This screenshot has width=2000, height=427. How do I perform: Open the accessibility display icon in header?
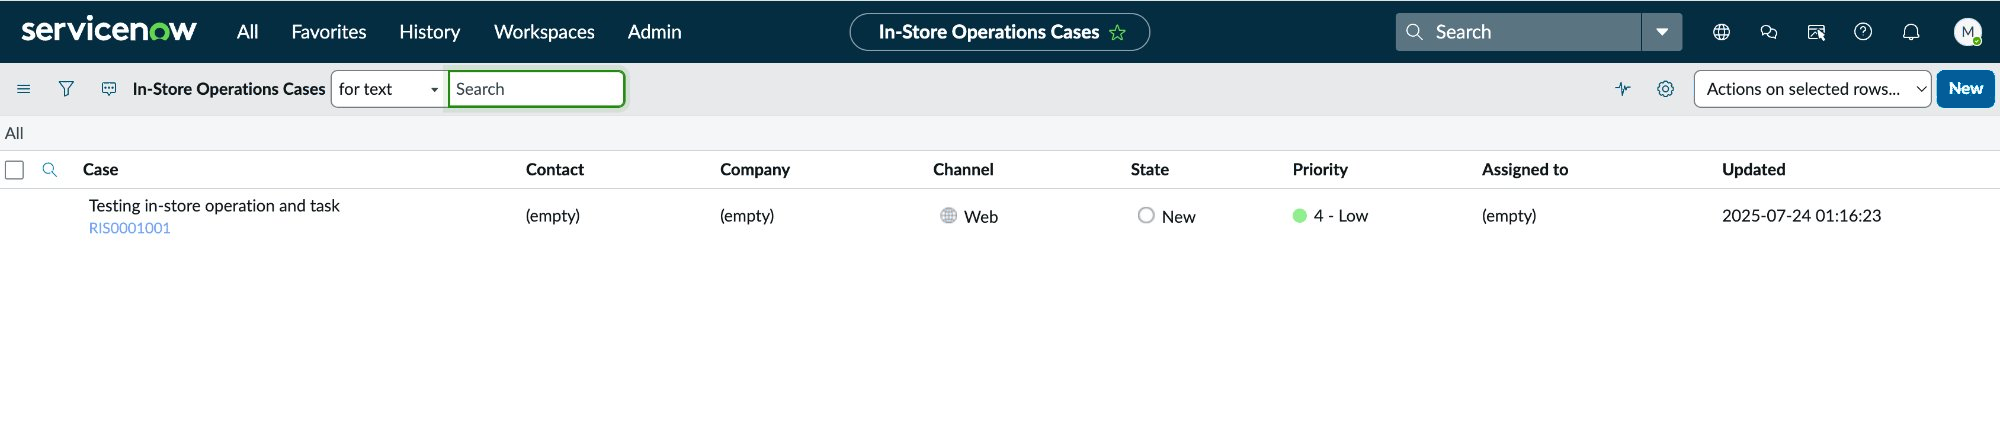point(1817,32)
